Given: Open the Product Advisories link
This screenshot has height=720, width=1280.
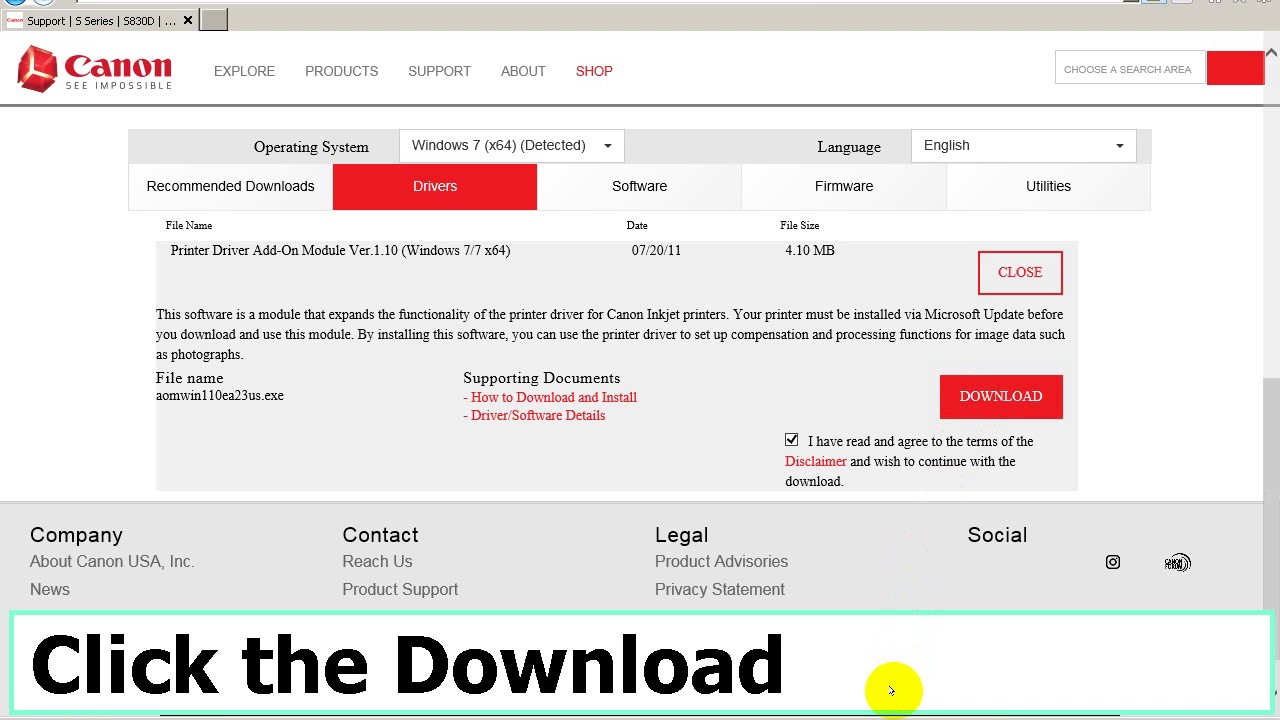Looking at the screenshot, I should [x=721, y=561].
